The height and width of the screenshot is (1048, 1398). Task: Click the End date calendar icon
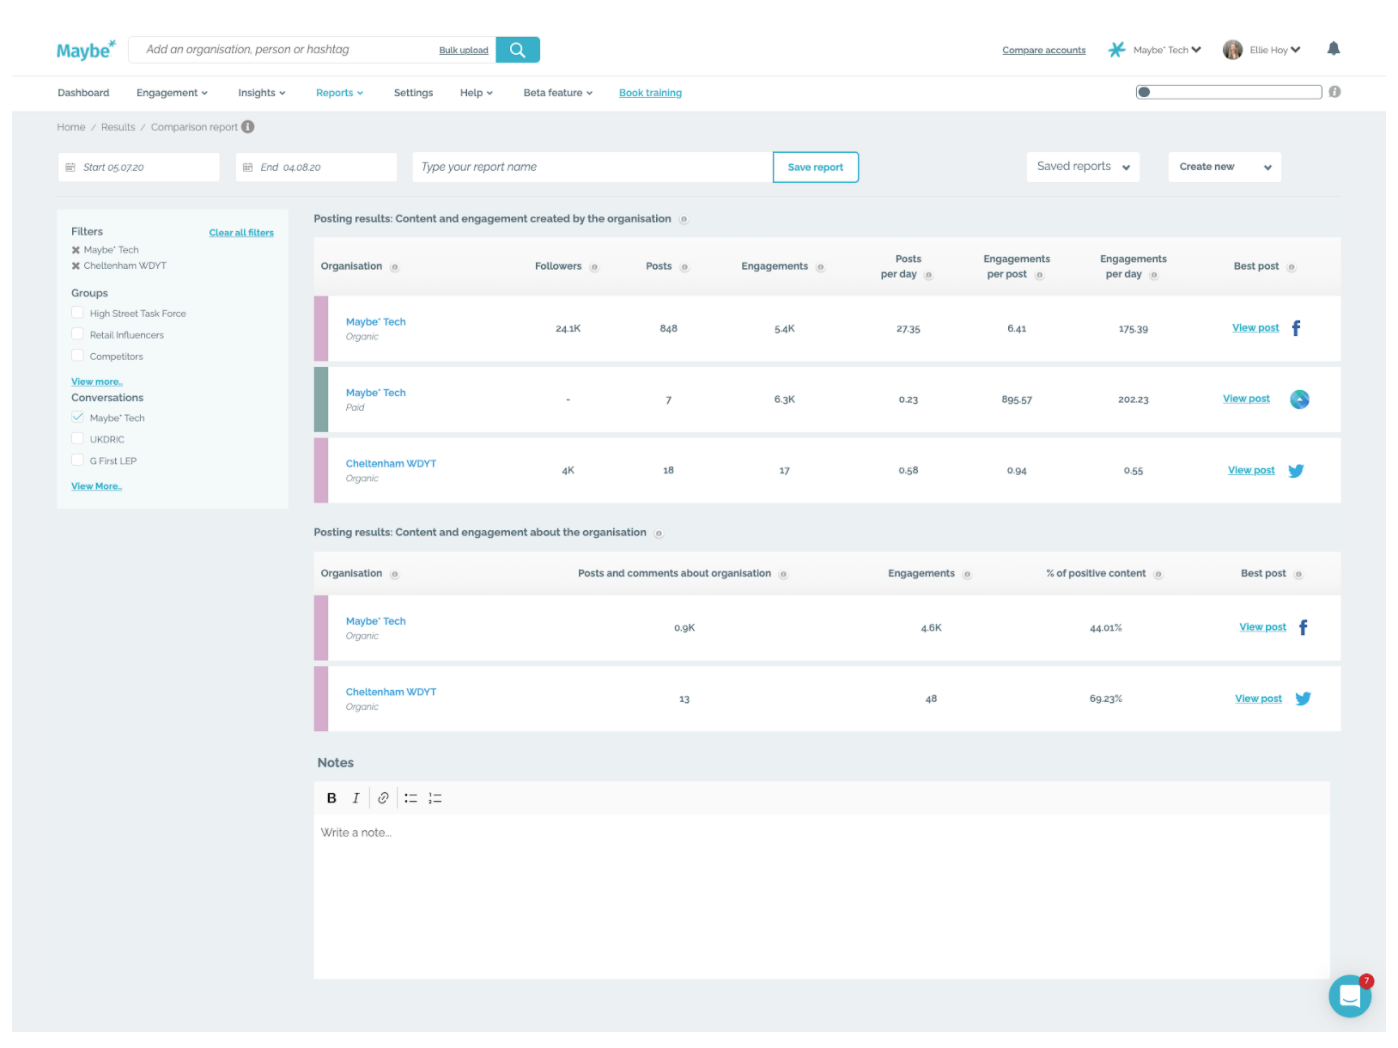248,167
